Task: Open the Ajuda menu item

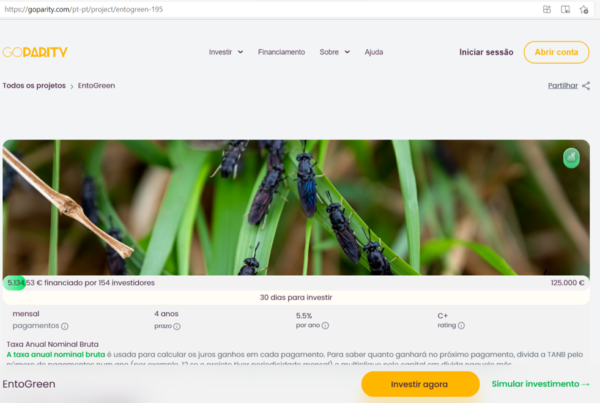Action: point(374,52)
